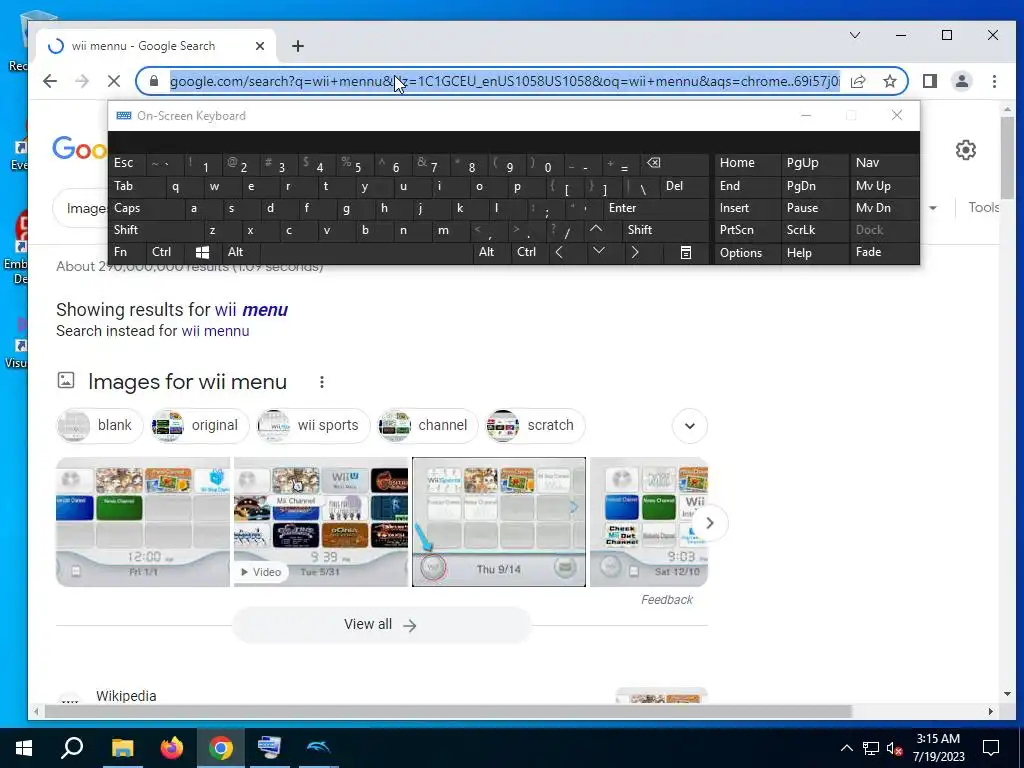Expand more image filter chips chevron

click(690, 426)
